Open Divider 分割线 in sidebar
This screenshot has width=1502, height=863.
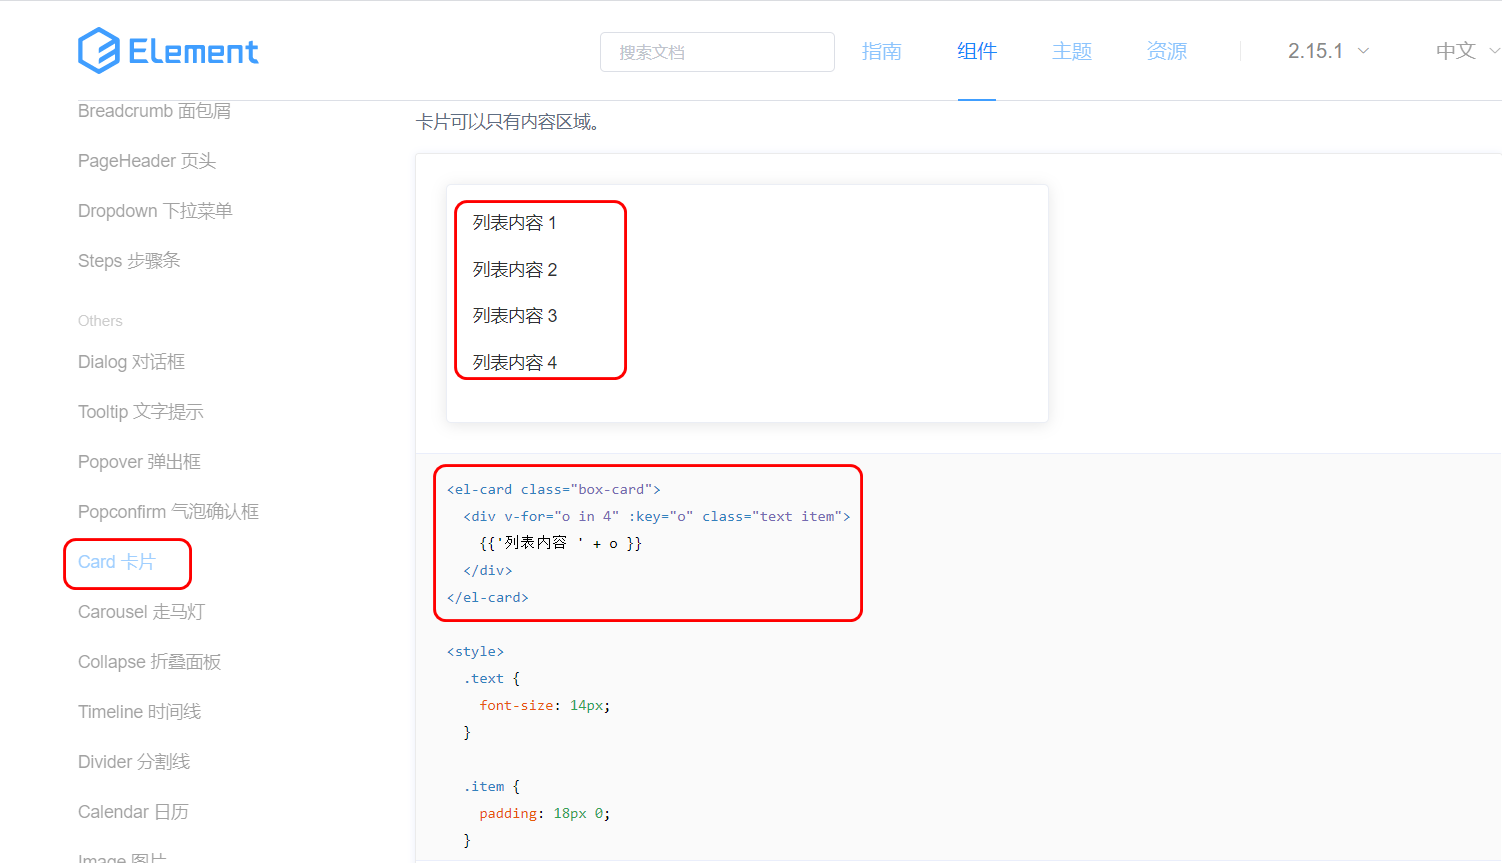point(134,762)
